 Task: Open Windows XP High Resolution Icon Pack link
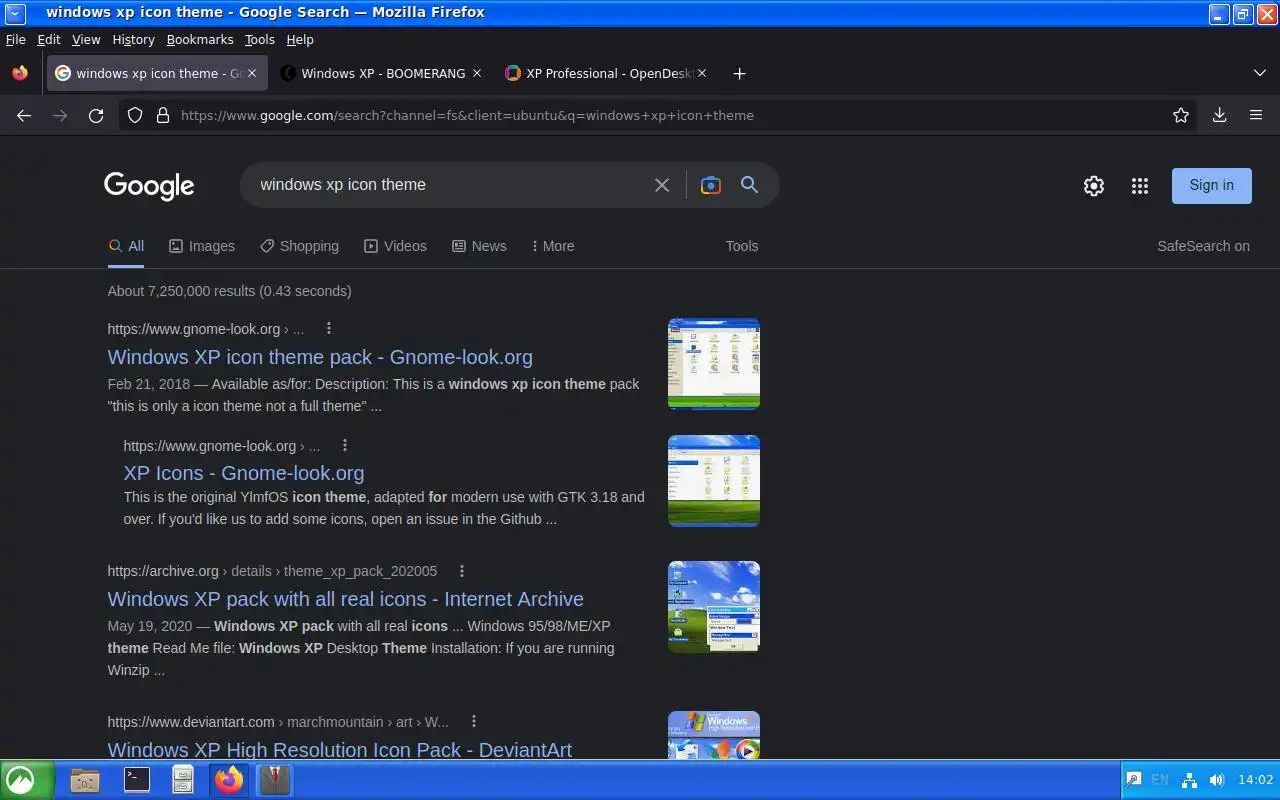pyautogui.click(x=340, y=749)
